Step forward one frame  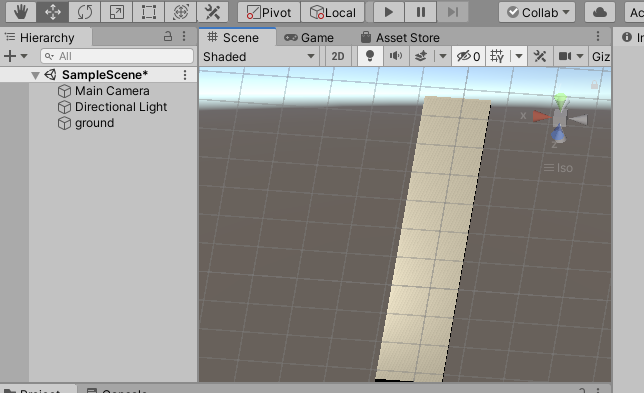[x=453, y=12]
